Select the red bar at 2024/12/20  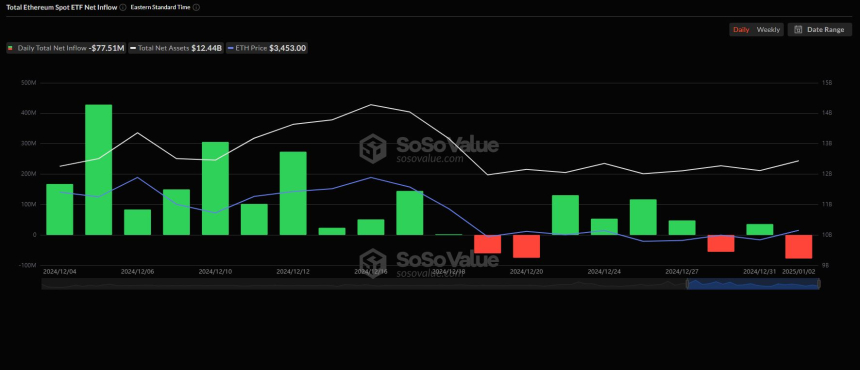[527, 246]
